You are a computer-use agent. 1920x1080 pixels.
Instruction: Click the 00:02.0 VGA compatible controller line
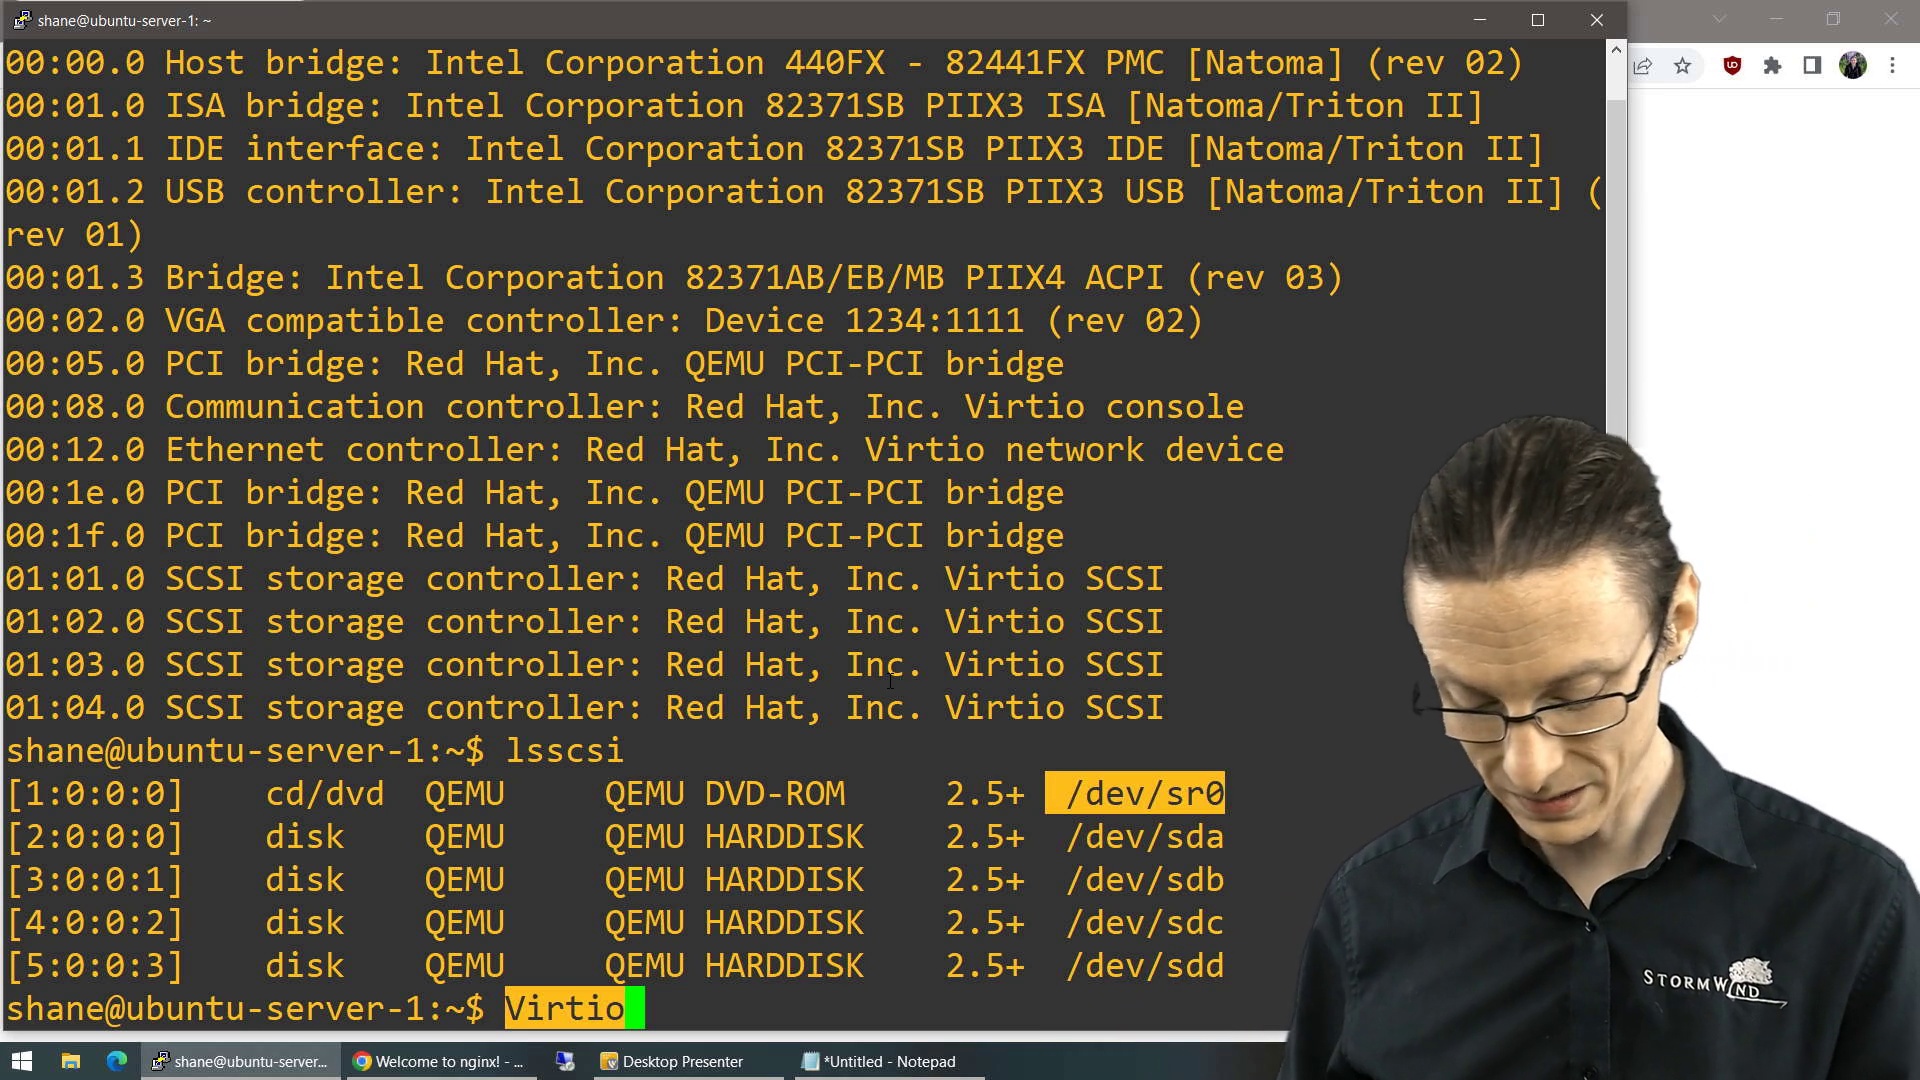pos(605,320)
